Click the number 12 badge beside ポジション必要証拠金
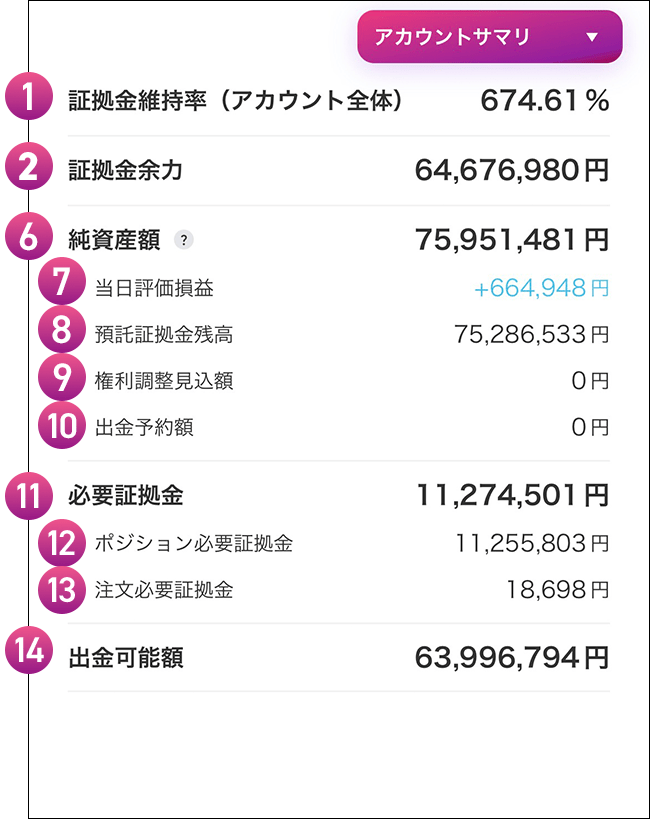 point(62,542)
